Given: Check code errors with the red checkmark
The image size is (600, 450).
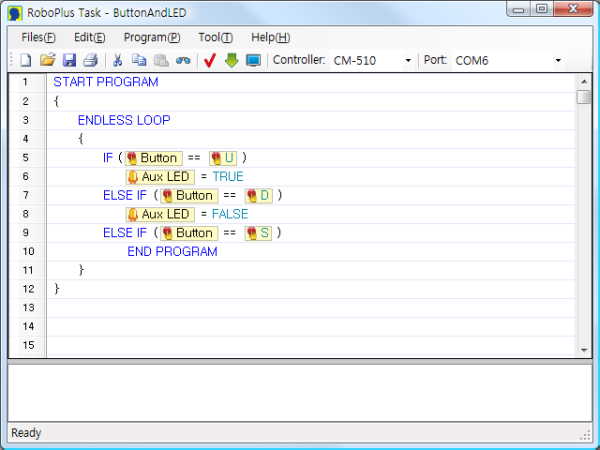Looking at the screenshot, I should [210, 60].
